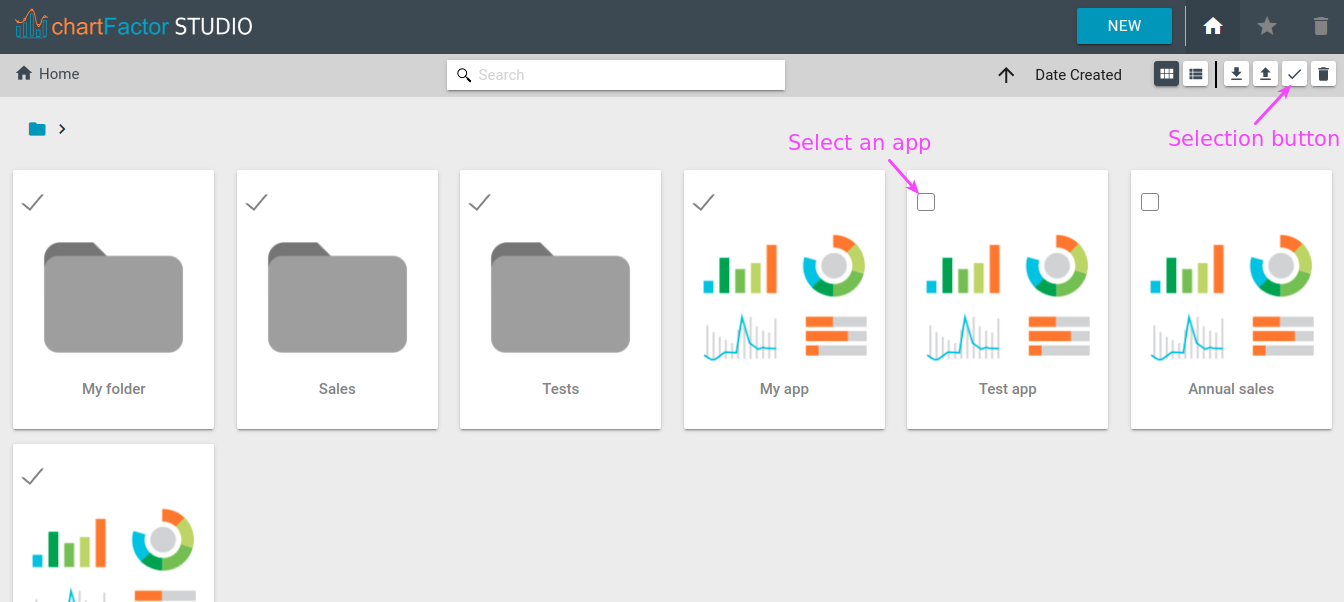This screenshot has height=602, width=1344.
Task: Expand the folder breadcrumb chevron
Action: [x=62, y=129]
